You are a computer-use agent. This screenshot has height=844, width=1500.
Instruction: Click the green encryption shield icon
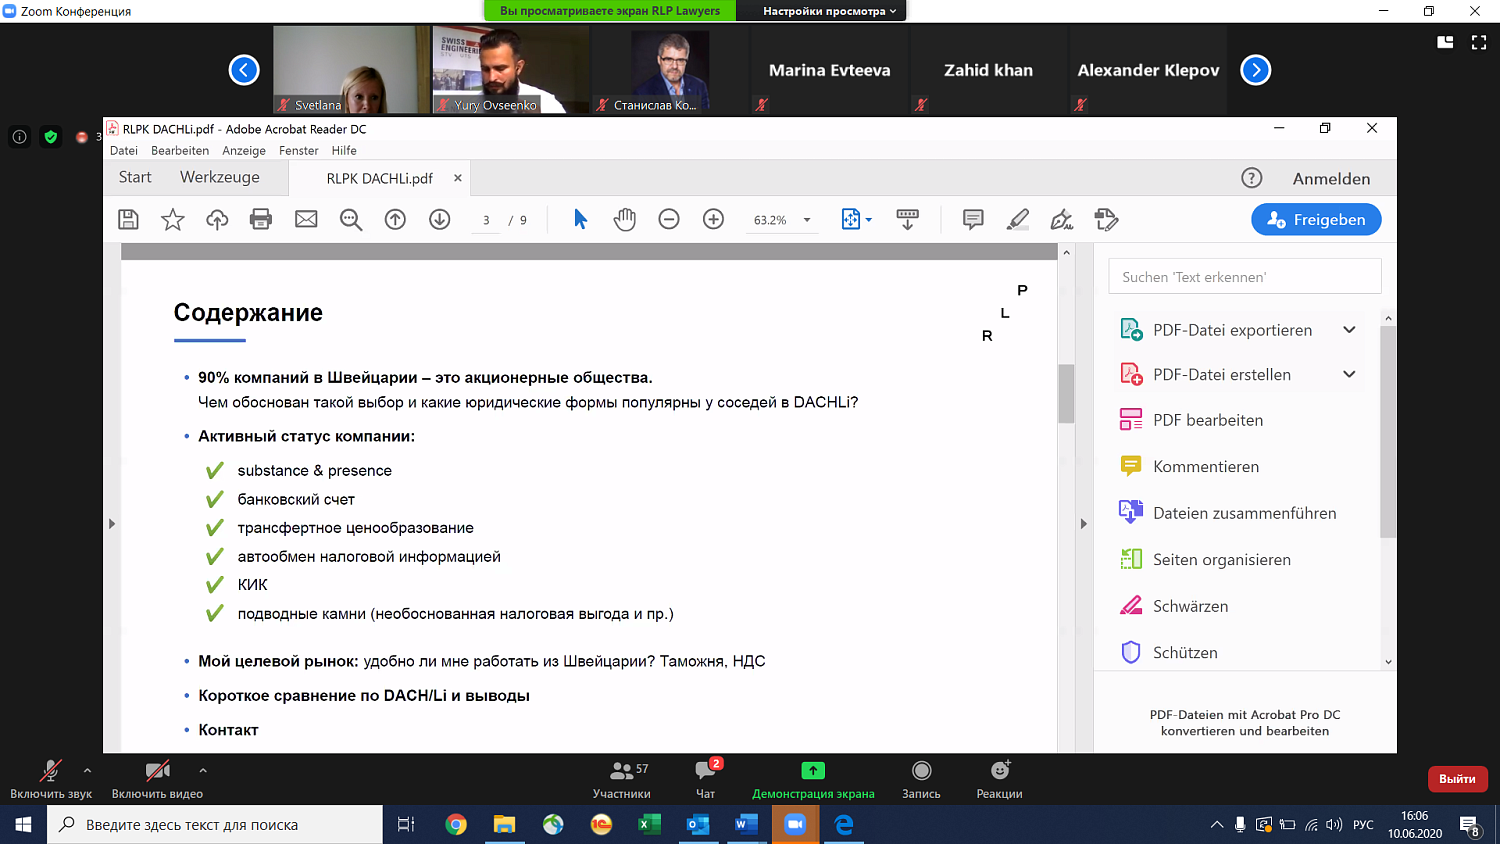(x=51, y=137)
